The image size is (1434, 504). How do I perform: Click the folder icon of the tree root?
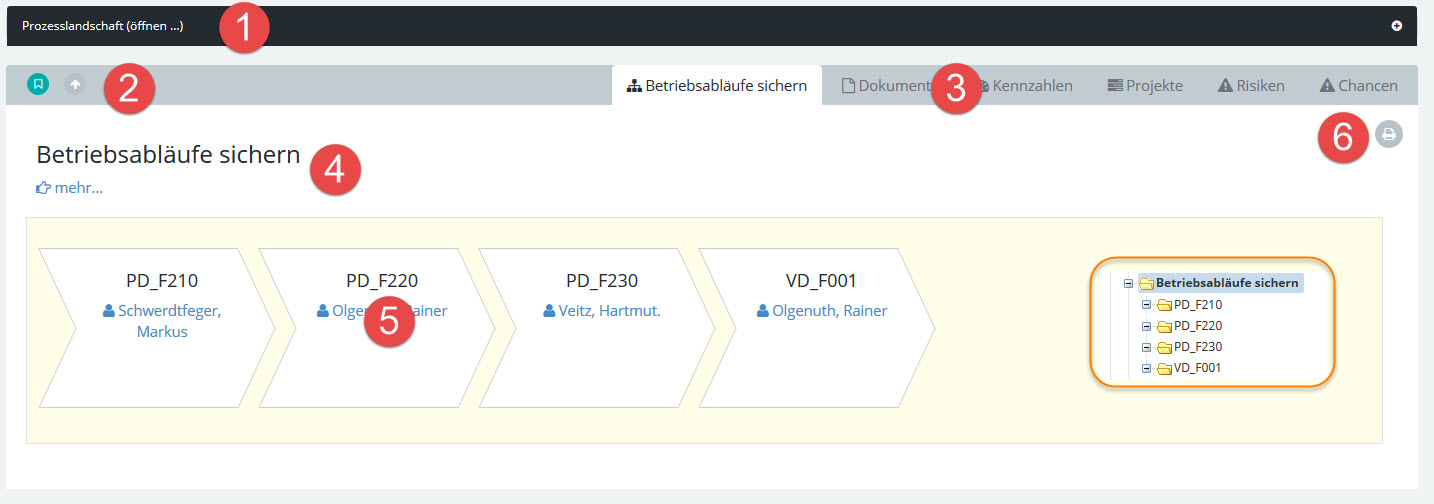tap(1146, 283)
